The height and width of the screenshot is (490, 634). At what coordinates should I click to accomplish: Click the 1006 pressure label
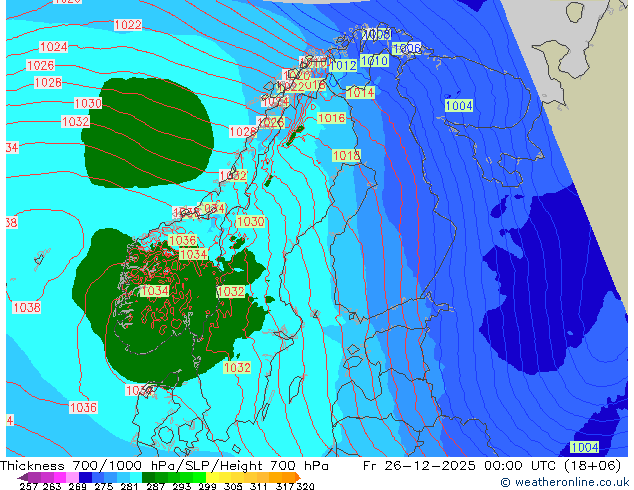tap(406, 49)
